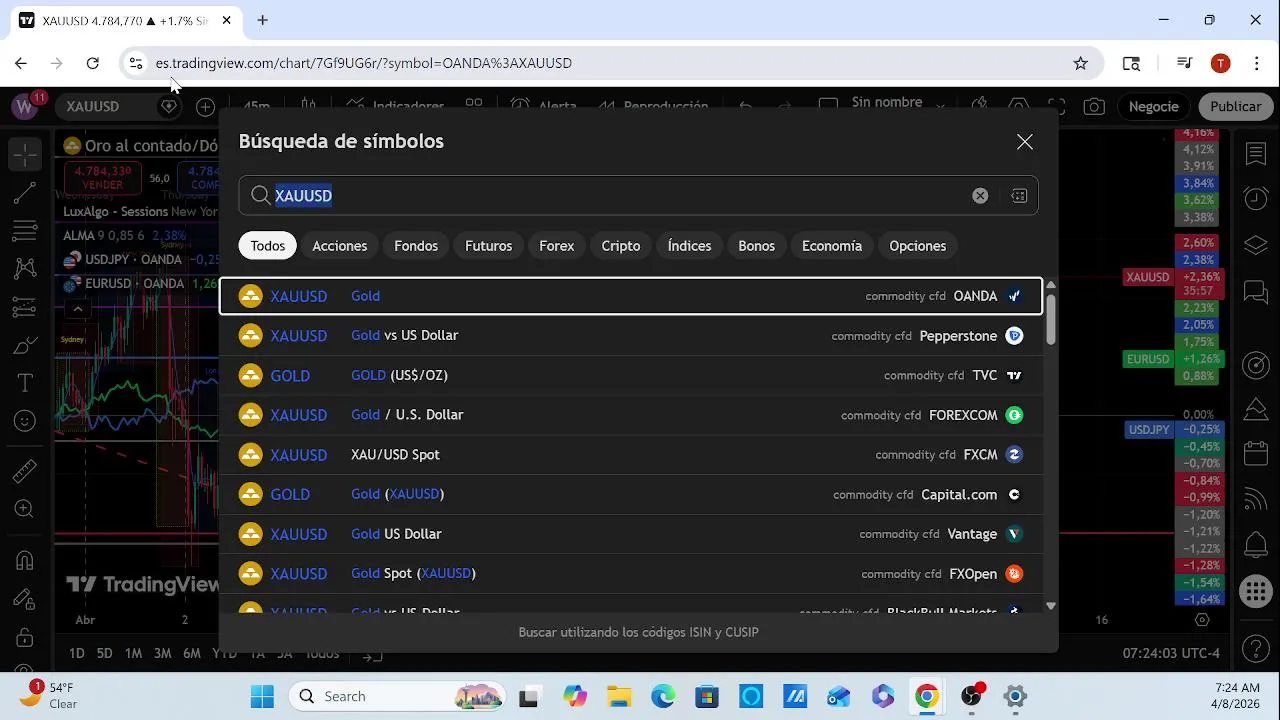Choose the XAUUSD FOREXCOM result
Viewport: 1280px width, 720px height.
(x=631, y=415)
